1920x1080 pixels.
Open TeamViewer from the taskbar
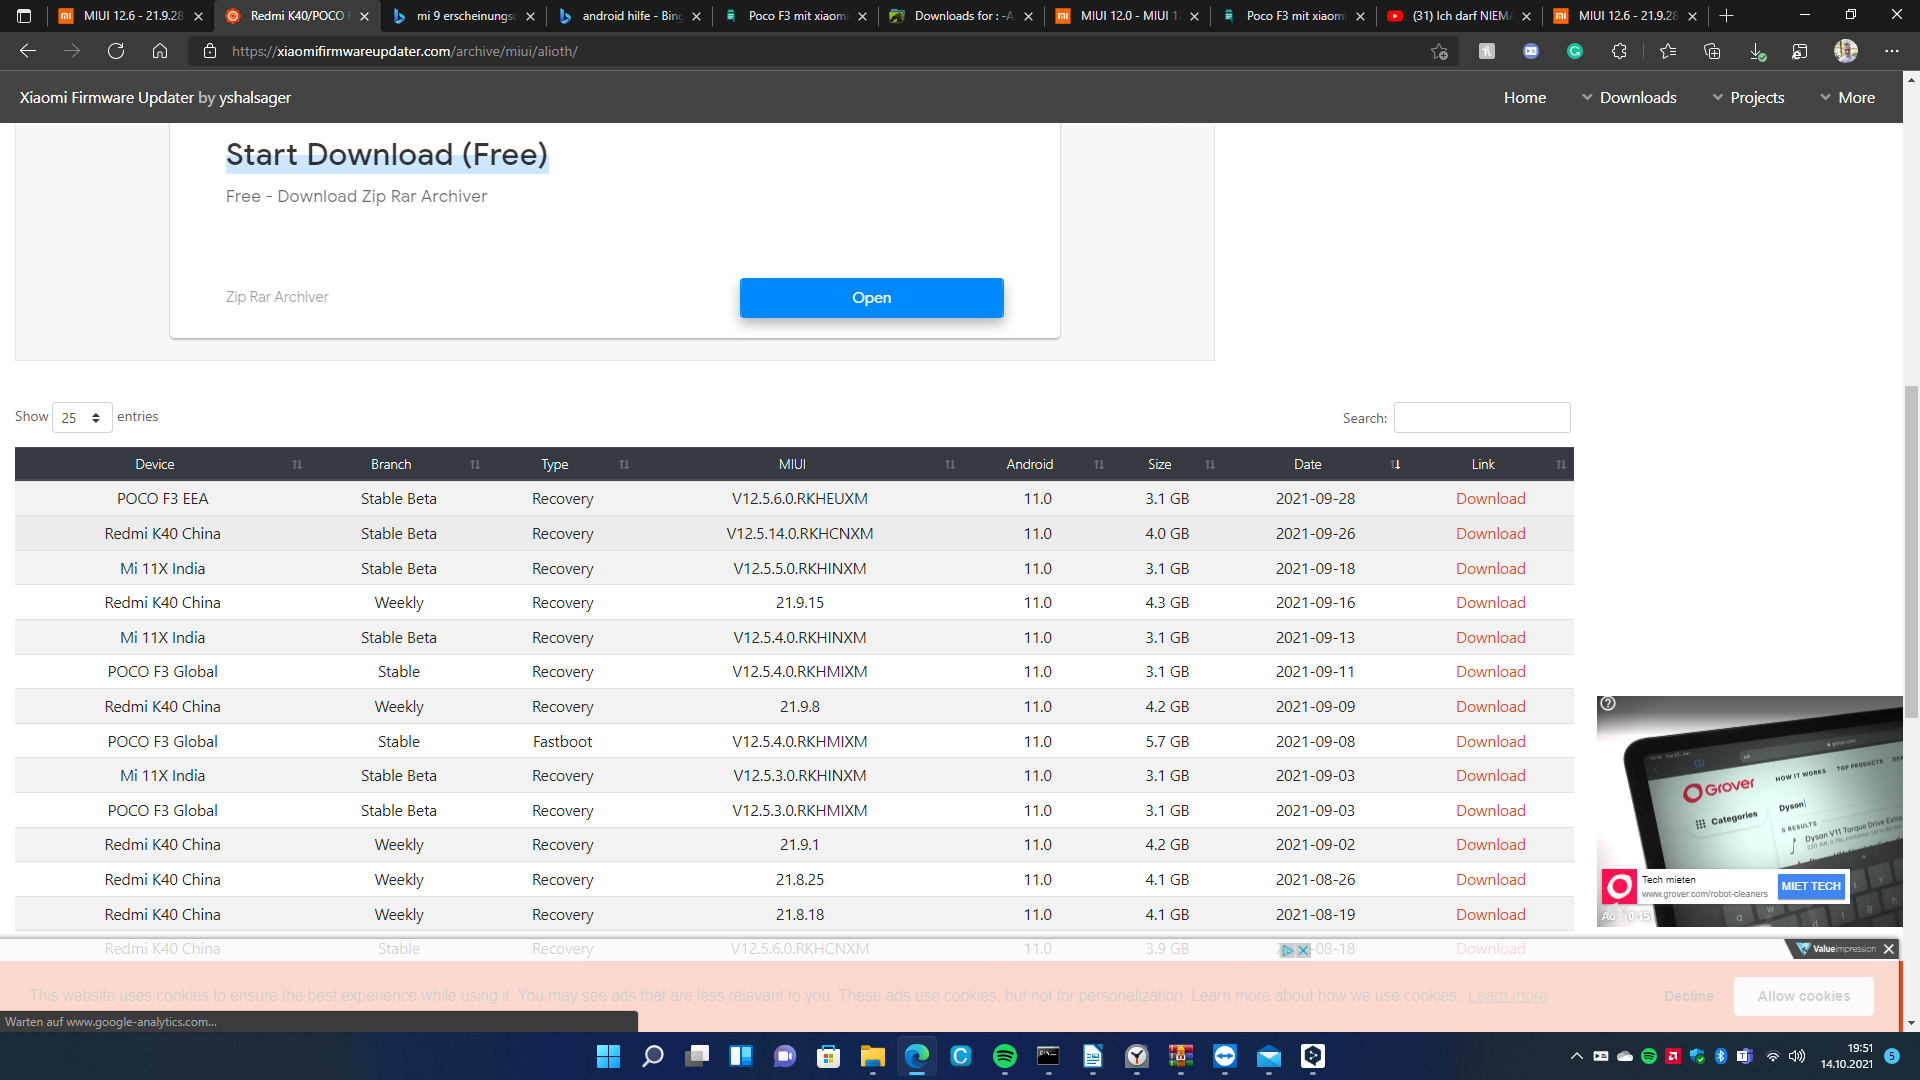1224,1056
